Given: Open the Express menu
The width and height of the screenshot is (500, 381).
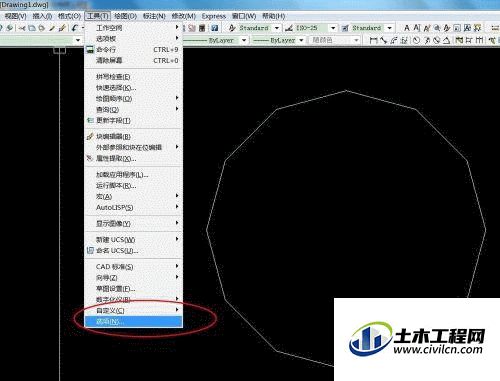Looking at the screenshot, I should [x=214, y=16].
